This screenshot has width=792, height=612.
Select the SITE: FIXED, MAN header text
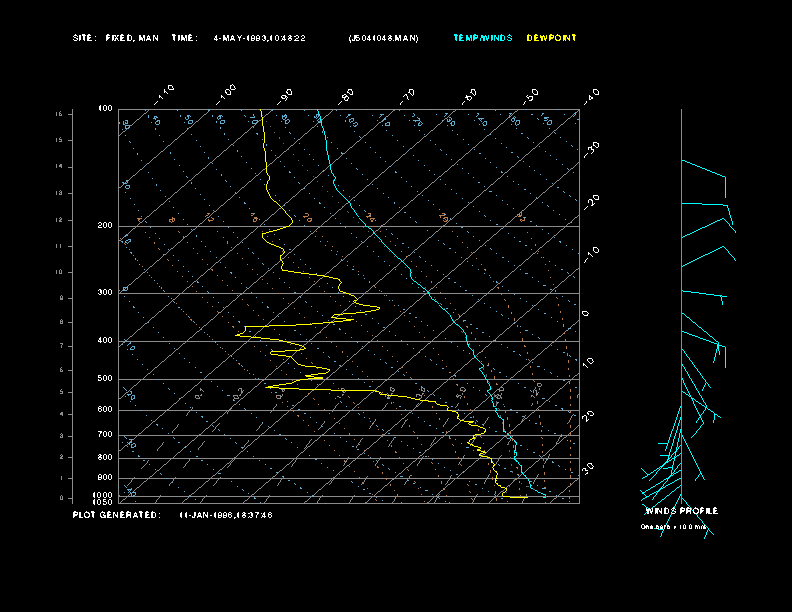pyautogui.click(x=117, y=38)
